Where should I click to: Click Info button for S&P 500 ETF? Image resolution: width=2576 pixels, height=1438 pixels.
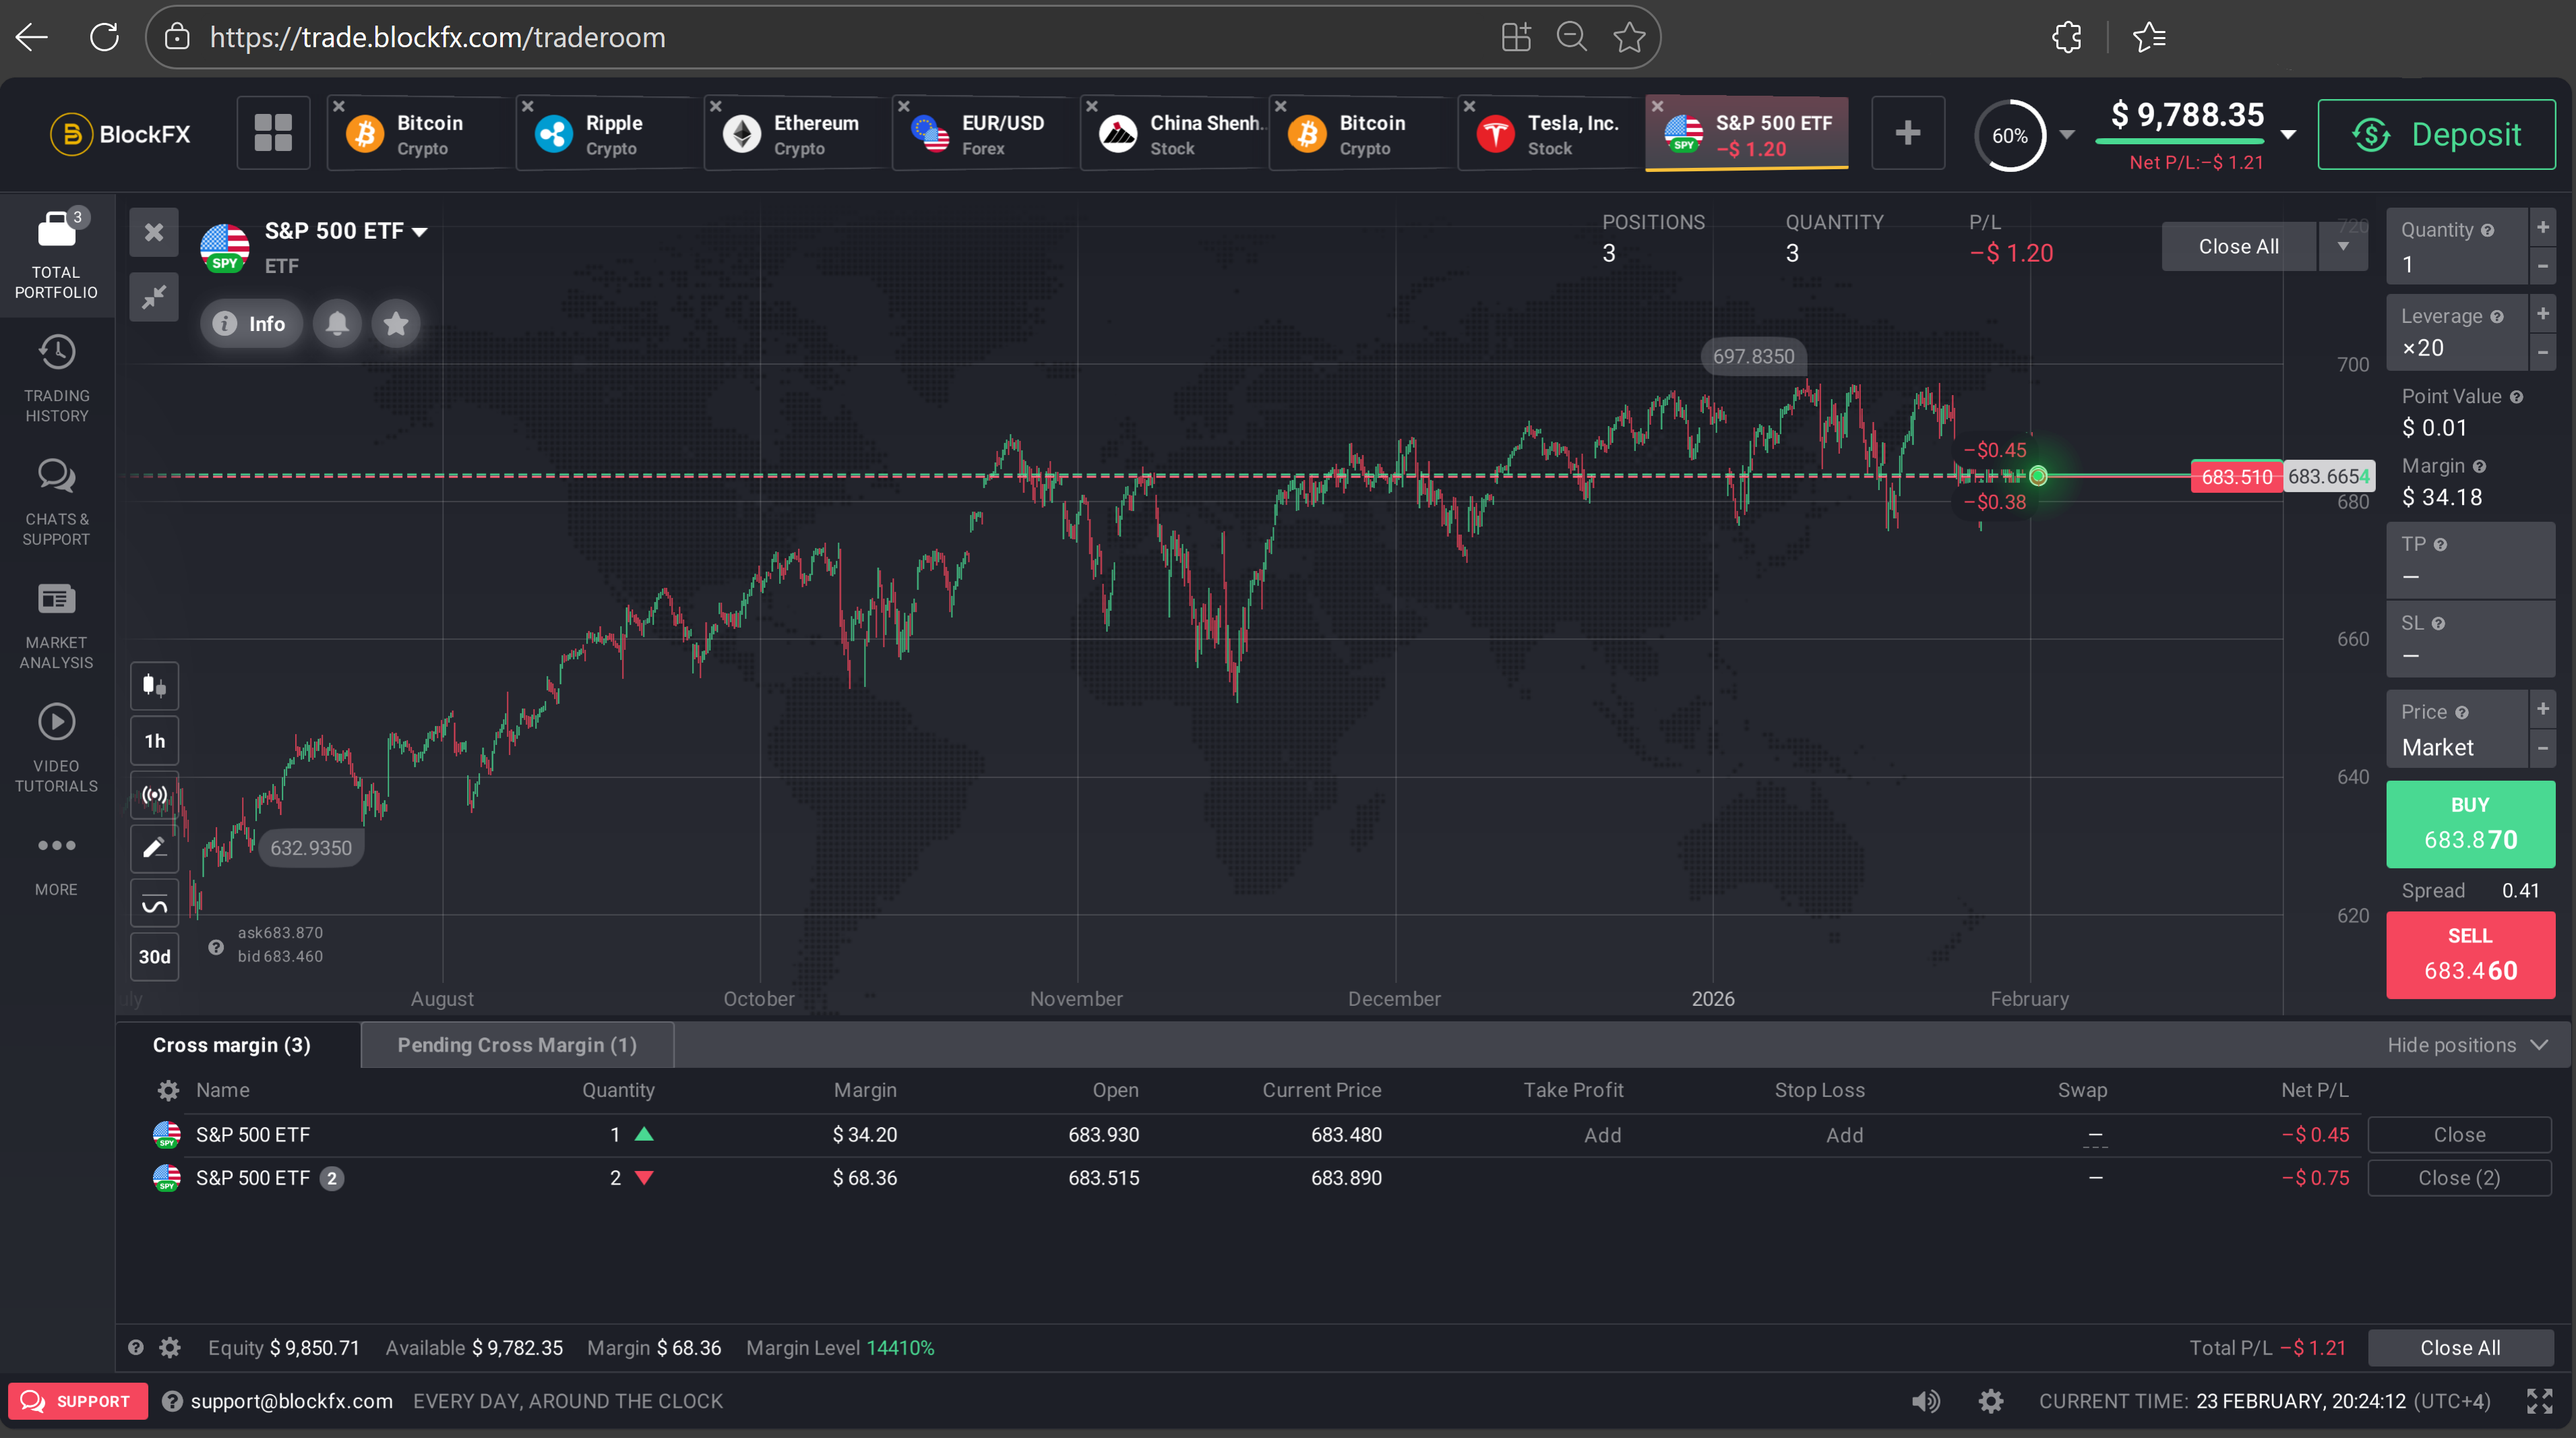point(251,323)
